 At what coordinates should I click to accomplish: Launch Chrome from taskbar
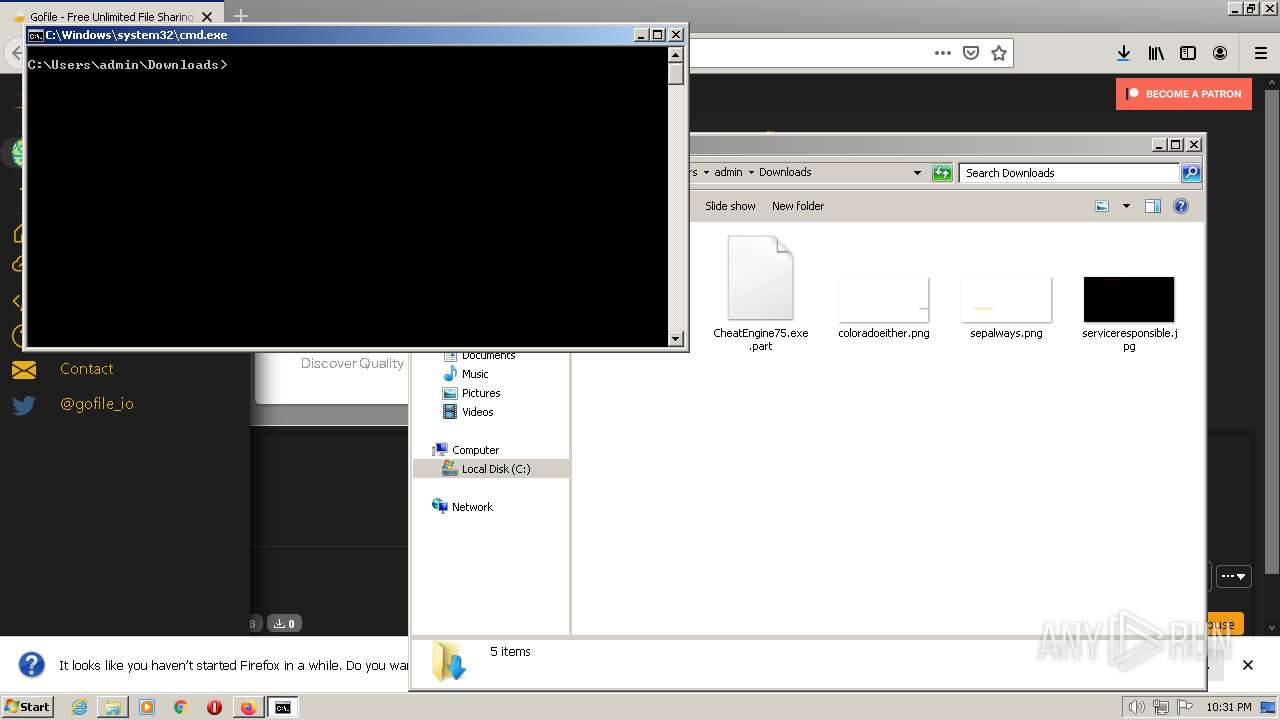click(x=181, y=707)
